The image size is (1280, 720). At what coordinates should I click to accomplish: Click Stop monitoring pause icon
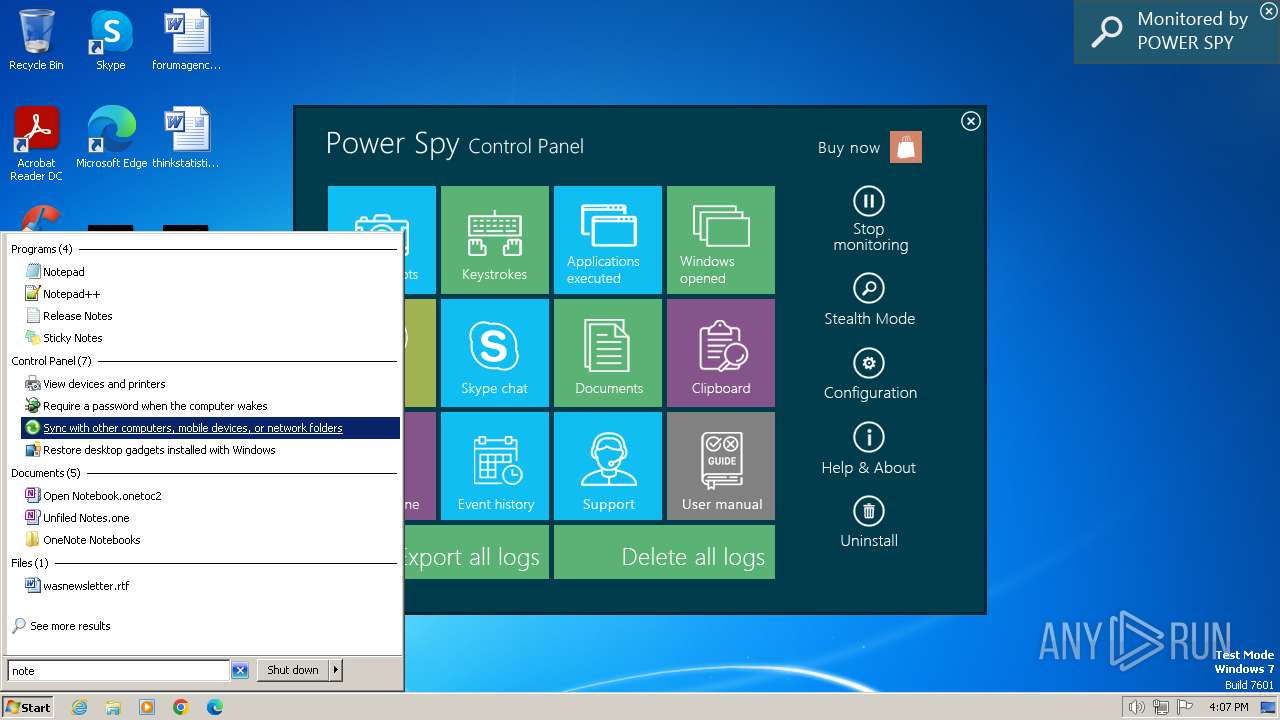pos(869,201)
